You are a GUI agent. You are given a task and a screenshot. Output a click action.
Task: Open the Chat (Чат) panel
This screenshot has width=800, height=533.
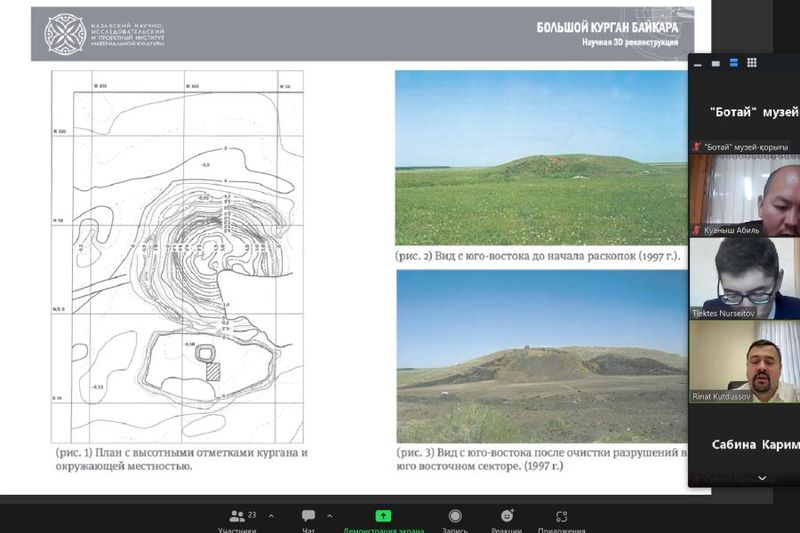[x=308, y=519]
